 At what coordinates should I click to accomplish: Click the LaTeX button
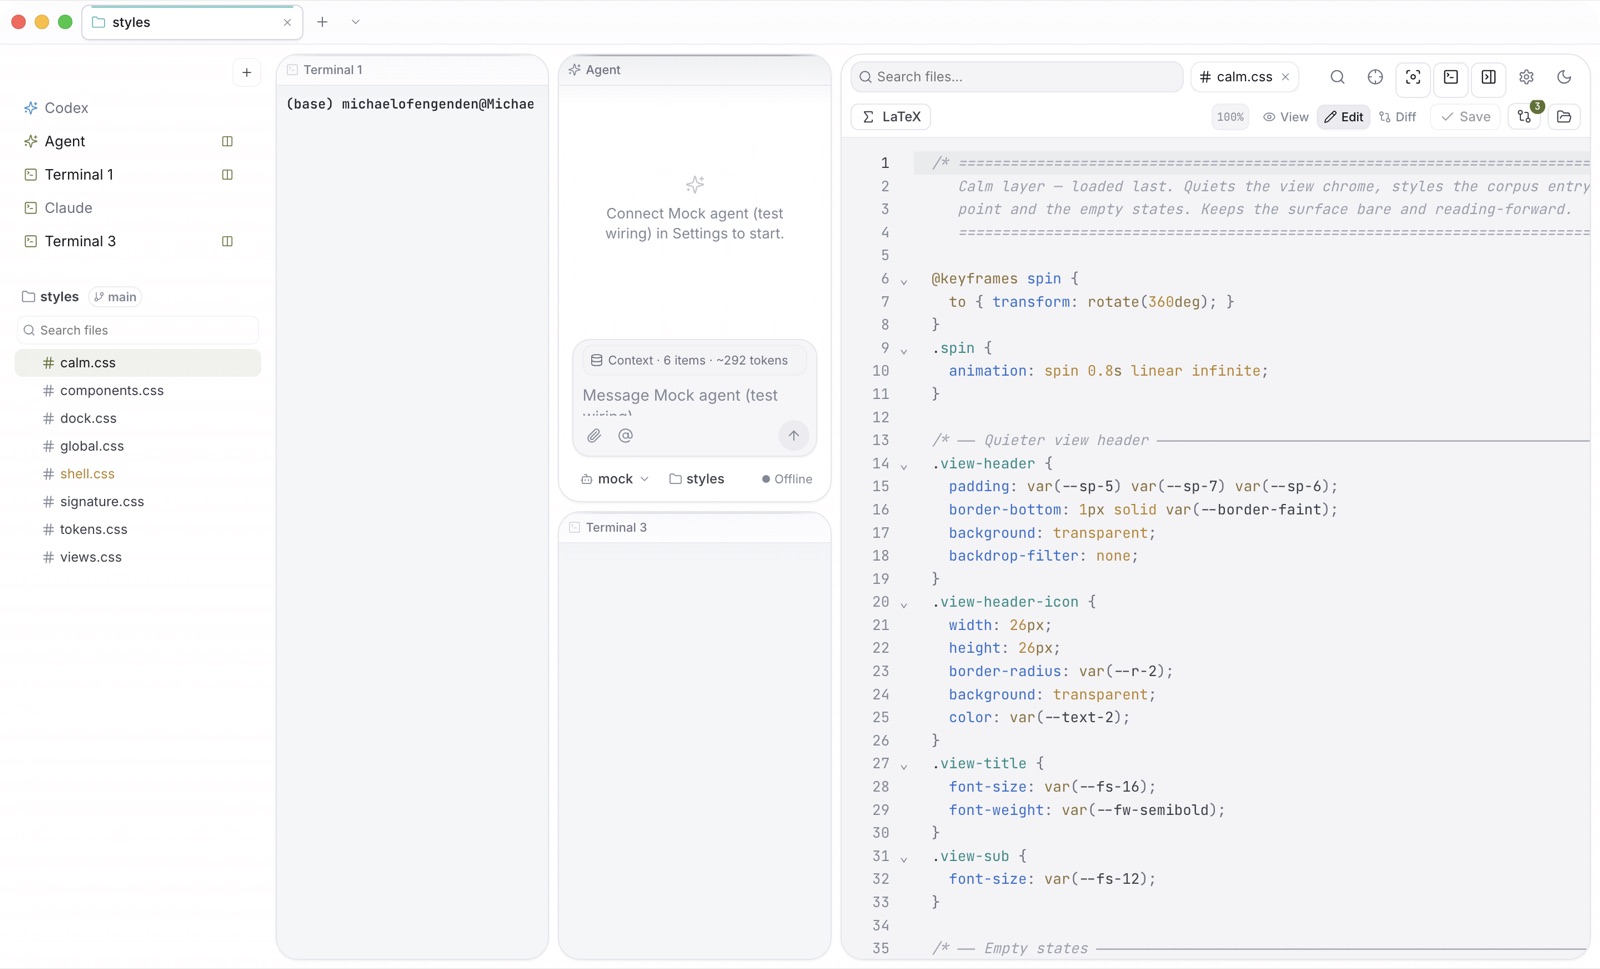pyautogui.click(x=891, y=117)
